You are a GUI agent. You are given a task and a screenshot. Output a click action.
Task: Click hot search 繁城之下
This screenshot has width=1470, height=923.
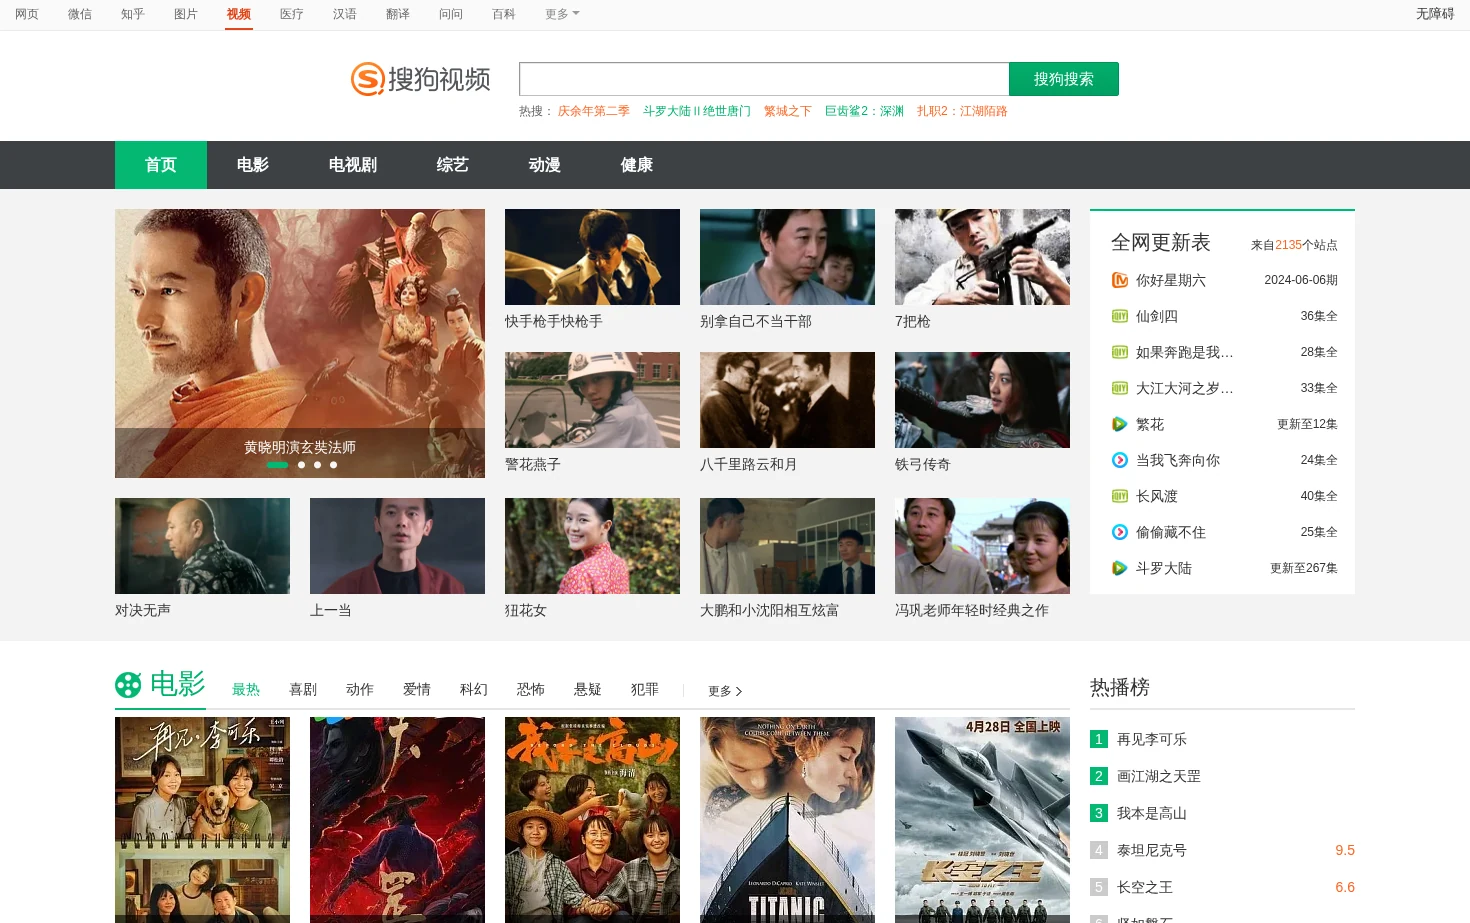pos(788,111)
